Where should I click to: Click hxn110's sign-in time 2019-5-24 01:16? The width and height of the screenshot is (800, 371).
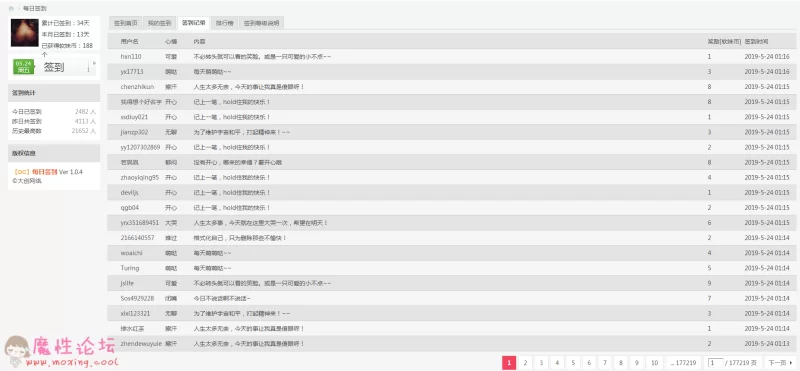pos(767,57)
